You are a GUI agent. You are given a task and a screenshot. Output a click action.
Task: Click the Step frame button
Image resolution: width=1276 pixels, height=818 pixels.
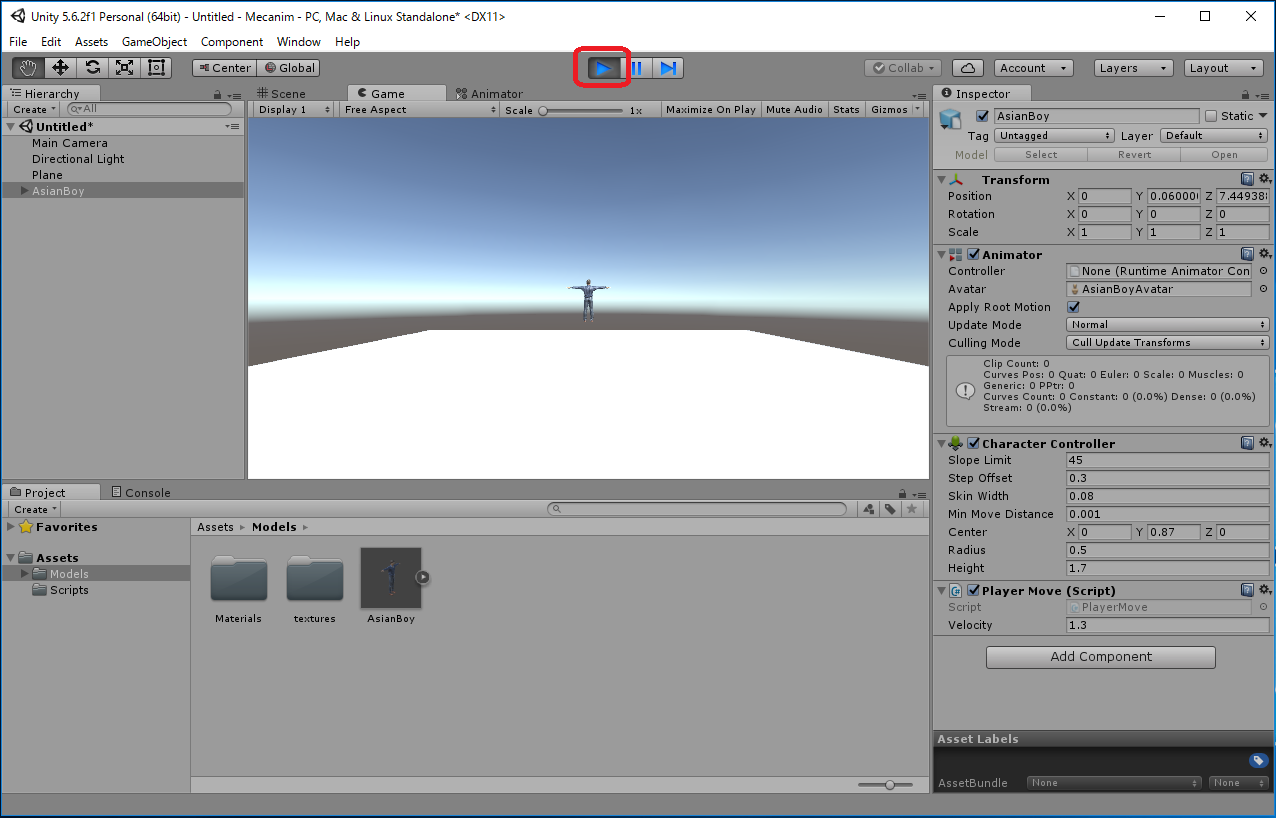[x=668, y=68]
